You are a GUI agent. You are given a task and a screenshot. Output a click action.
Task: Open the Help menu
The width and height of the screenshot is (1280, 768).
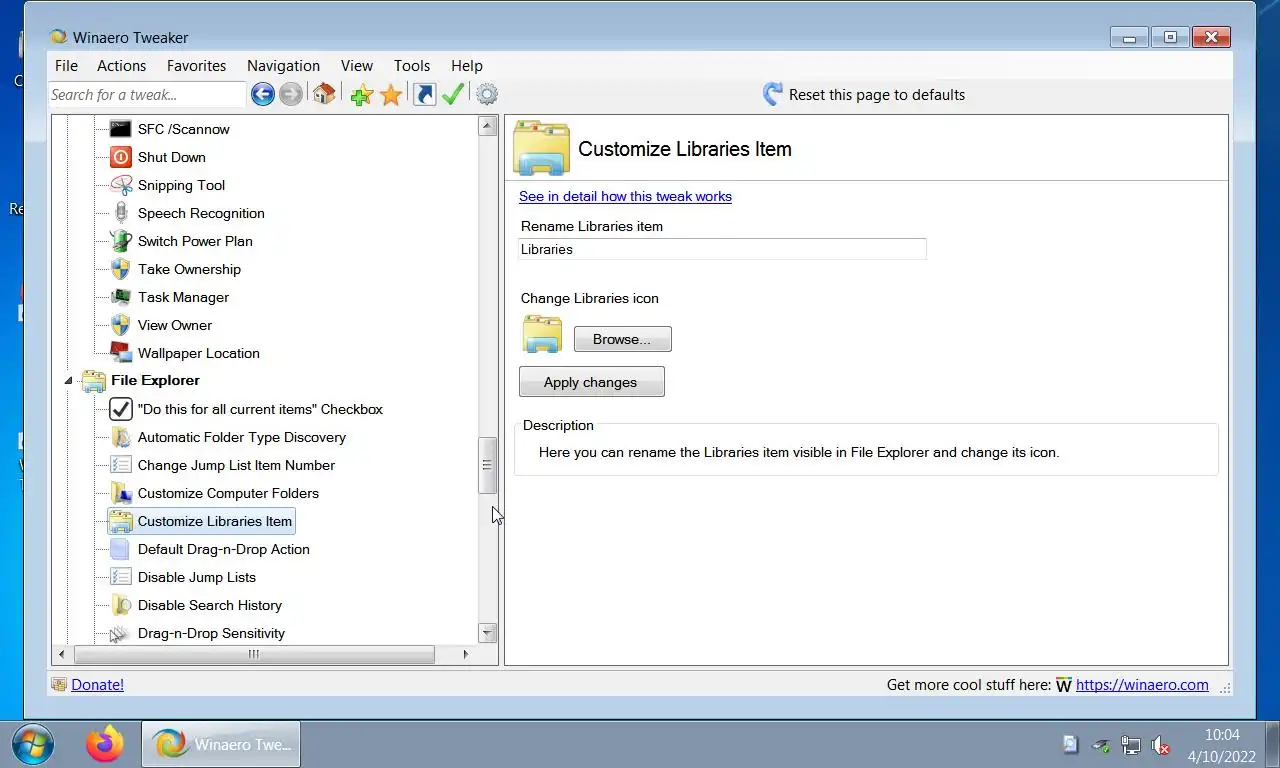coord(467,66)
